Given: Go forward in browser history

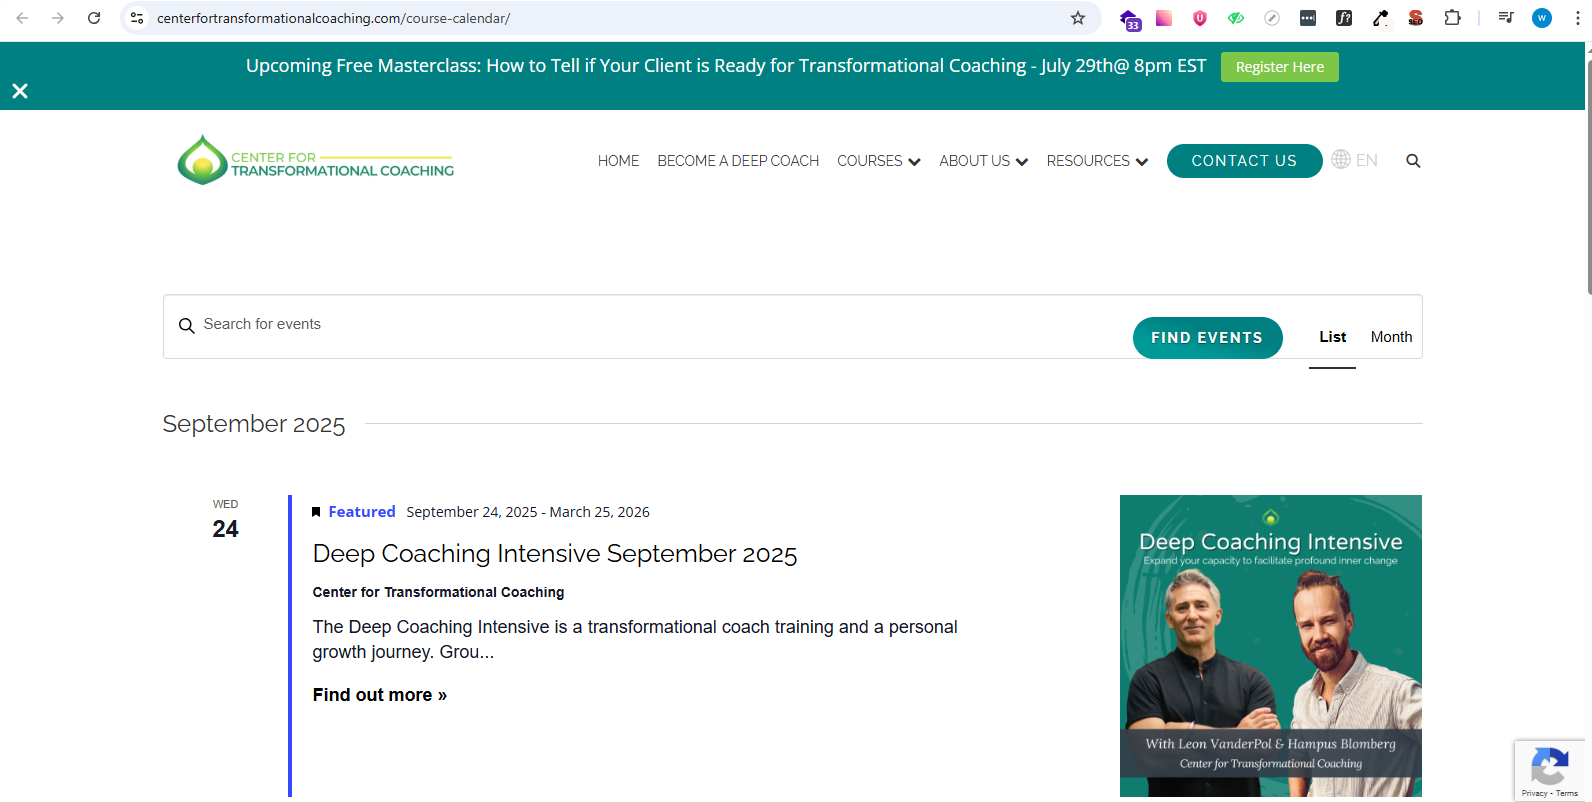Looking at the screenshot, I should pyautogui.click(x=58, y=18).
